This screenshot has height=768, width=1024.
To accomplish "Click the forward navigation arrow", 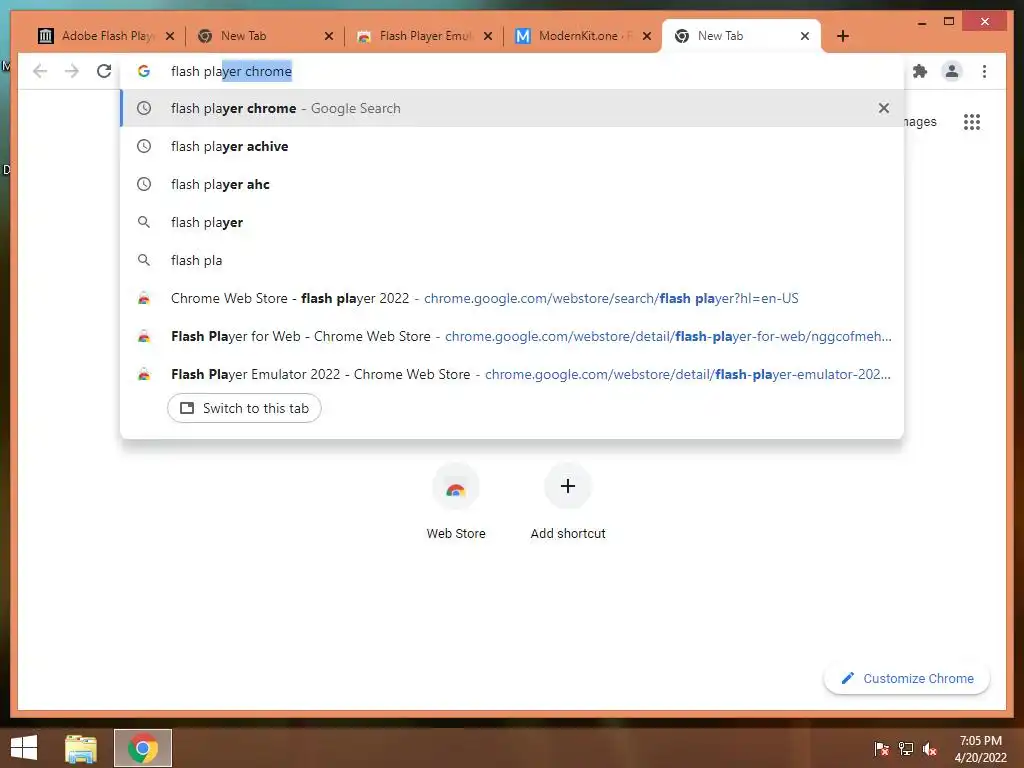I will click(72, 71).
